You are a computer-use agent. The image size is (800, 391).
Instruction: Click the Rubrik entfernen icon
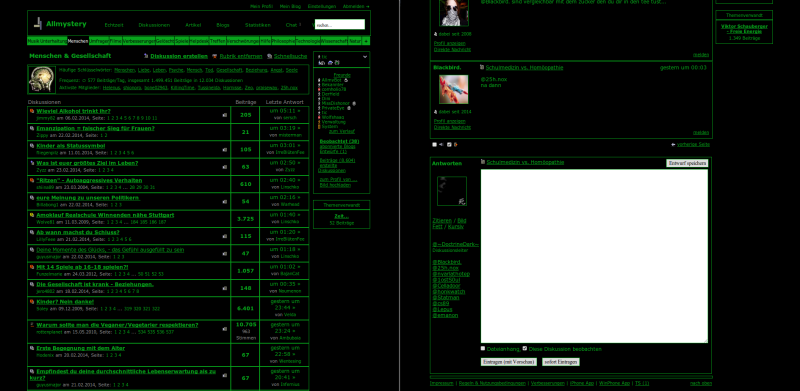[215, 56]
